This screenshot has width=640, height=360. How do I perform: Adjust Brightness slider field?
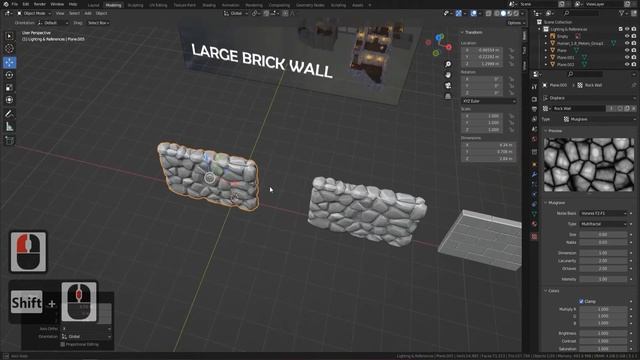click(603, 333)
